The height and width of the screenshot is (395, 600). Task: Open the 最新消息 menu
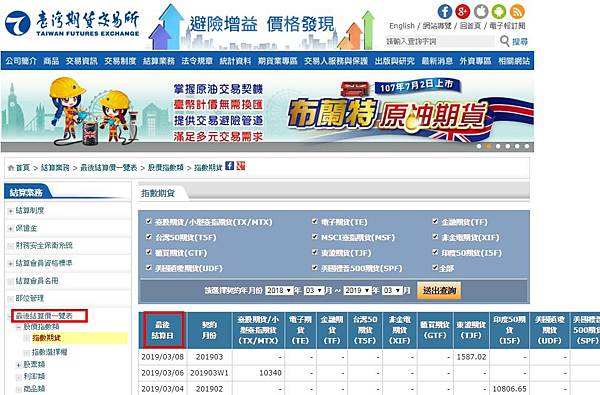point(437,60)
